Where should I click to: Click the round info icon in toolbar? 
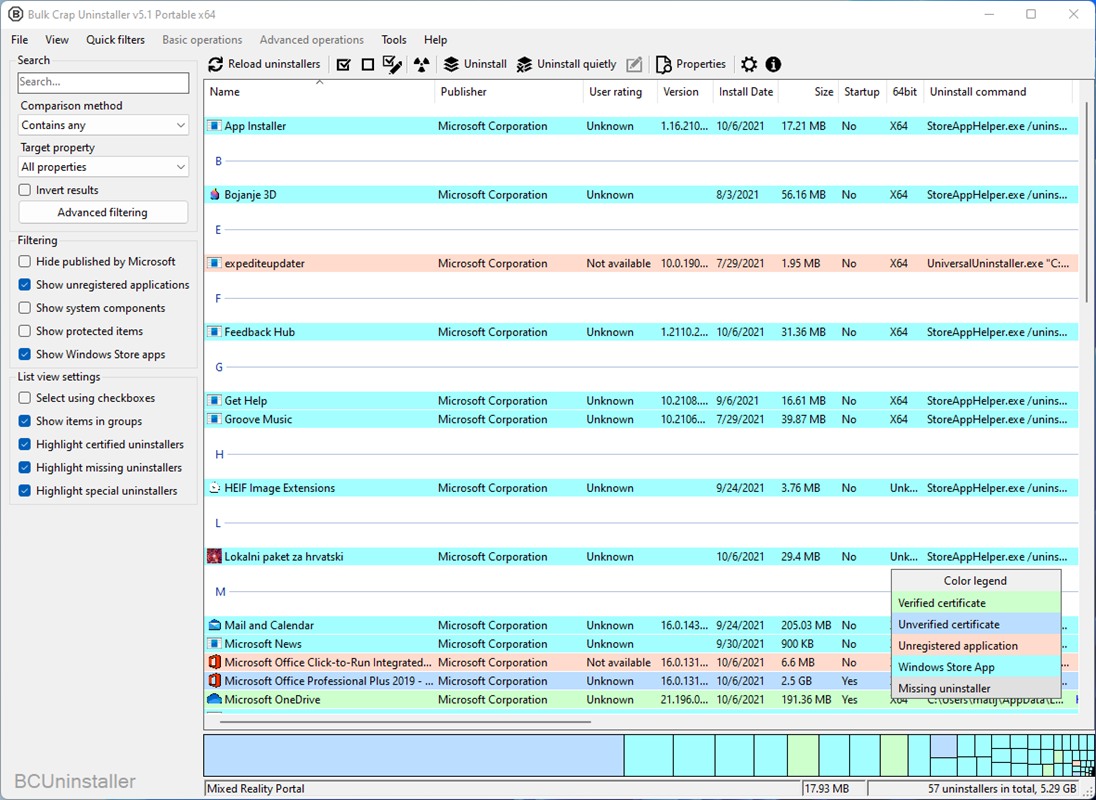pos(773,64)
